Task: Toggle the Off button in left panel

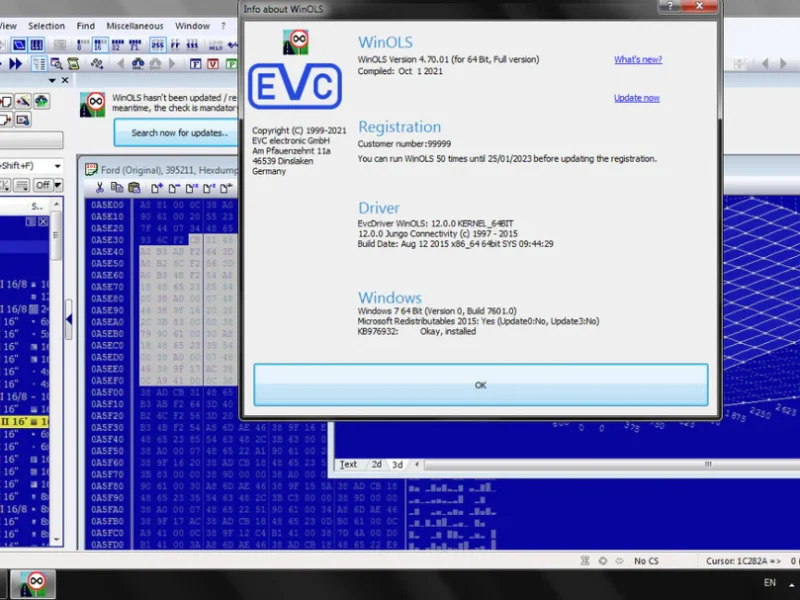Action: click(x=42, y=185)
